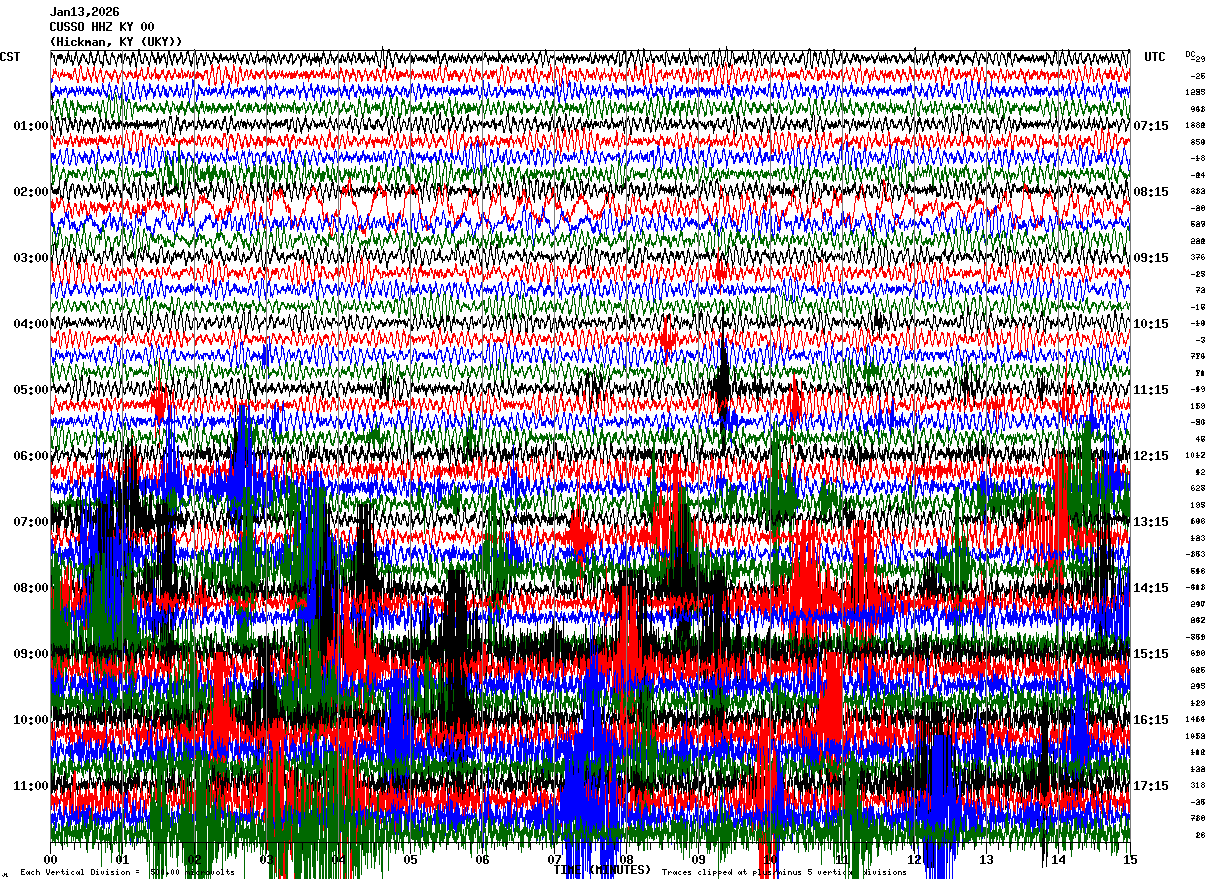Screen dimensions: 1210x886
Task: Select the CST time label "08:00"
Action: click(x=31, y=588)
